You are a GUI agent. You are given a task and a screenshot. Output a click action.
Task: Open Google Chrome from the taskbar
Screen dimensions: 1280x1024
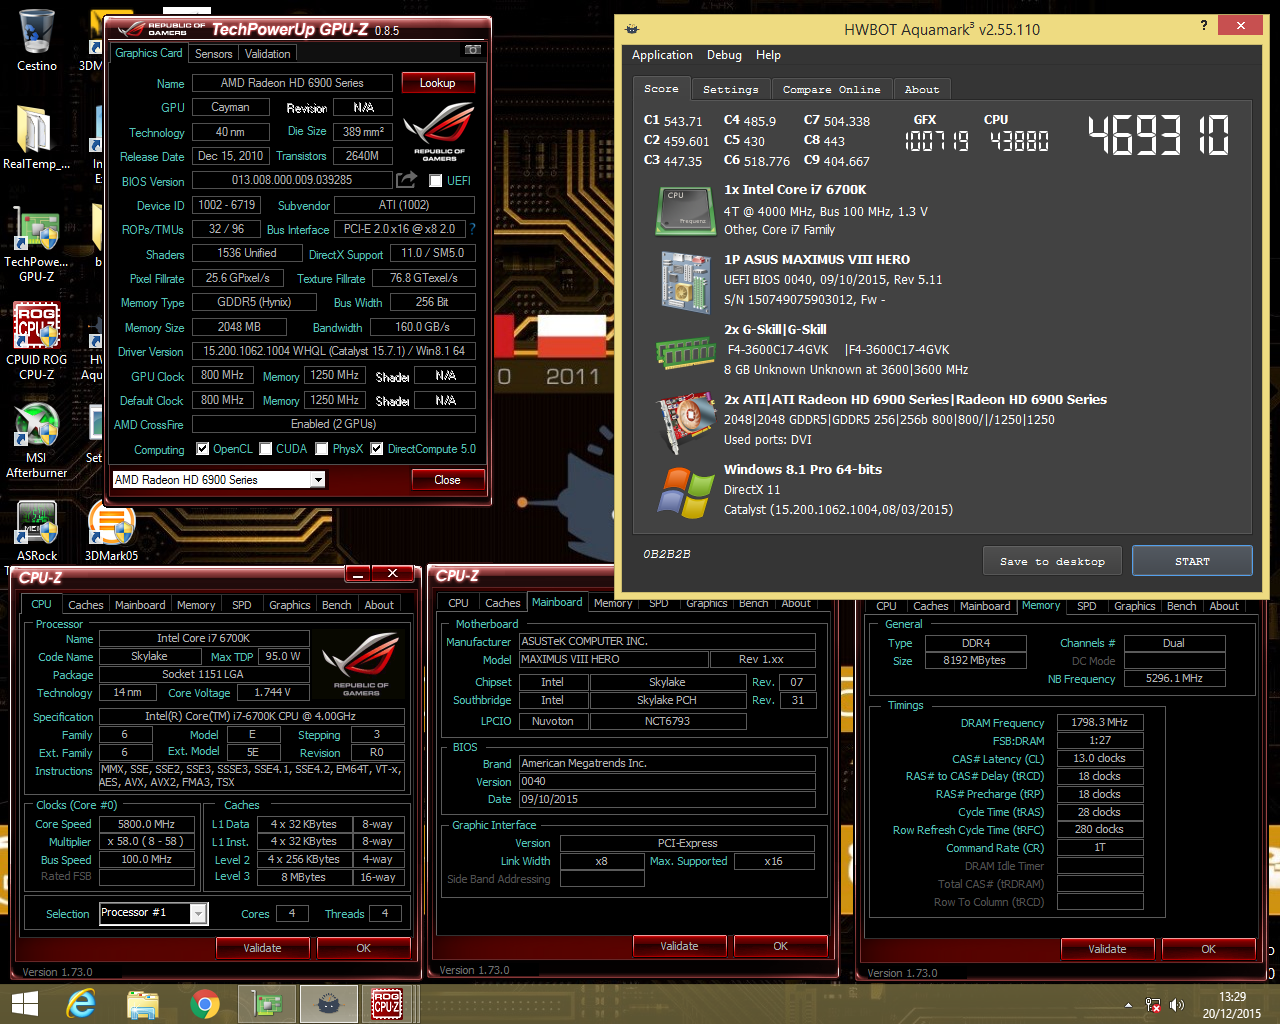click(x=205, y=1004)
